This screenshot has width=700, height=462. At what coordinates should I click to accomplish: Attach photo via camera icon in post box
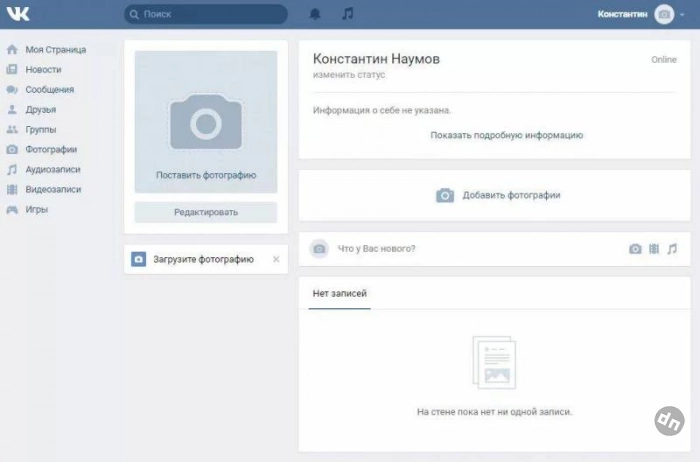635,249
